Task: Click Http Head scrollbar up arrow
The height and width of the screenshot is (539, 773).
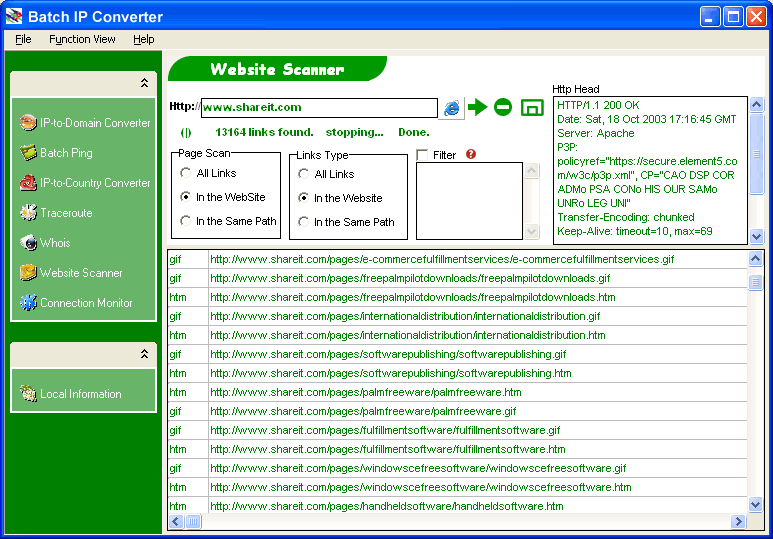Action: tap(757, 104)
